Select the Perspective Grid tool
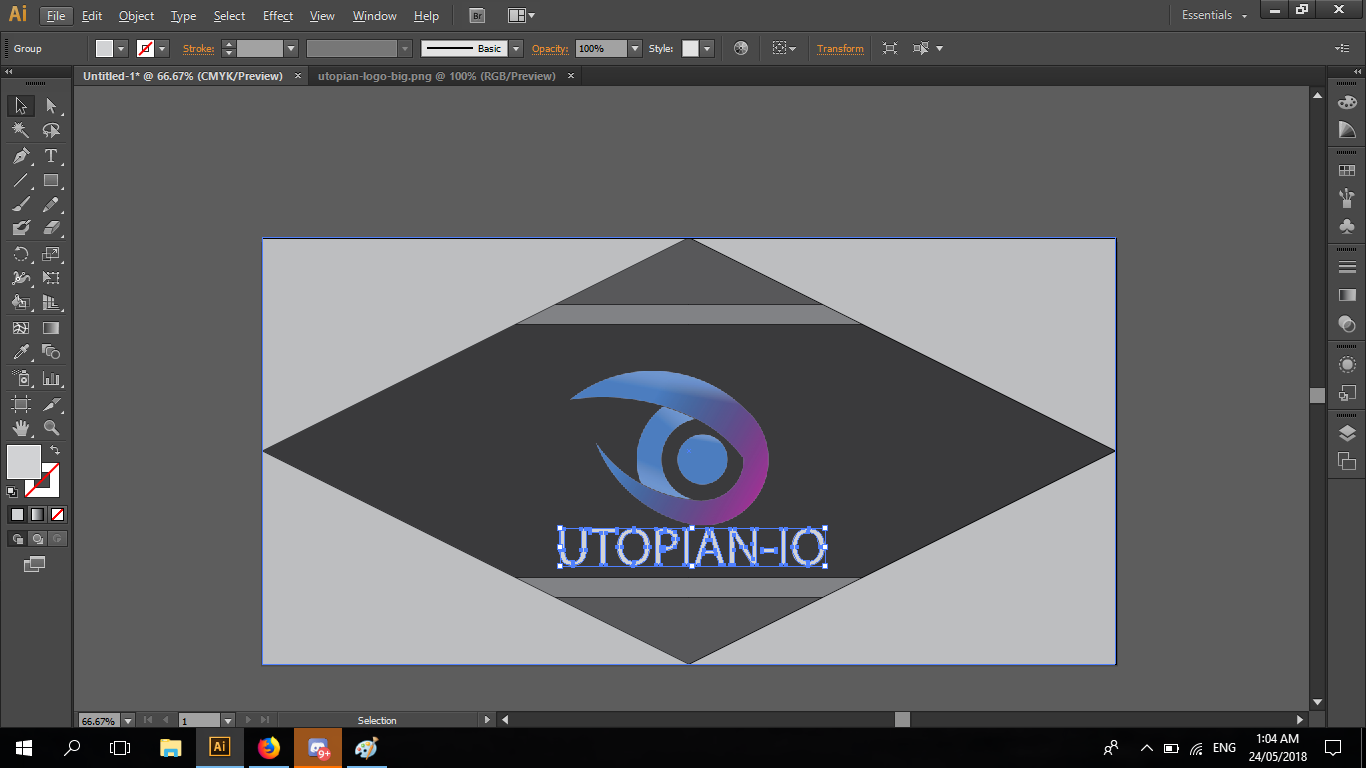 point(51,303)
